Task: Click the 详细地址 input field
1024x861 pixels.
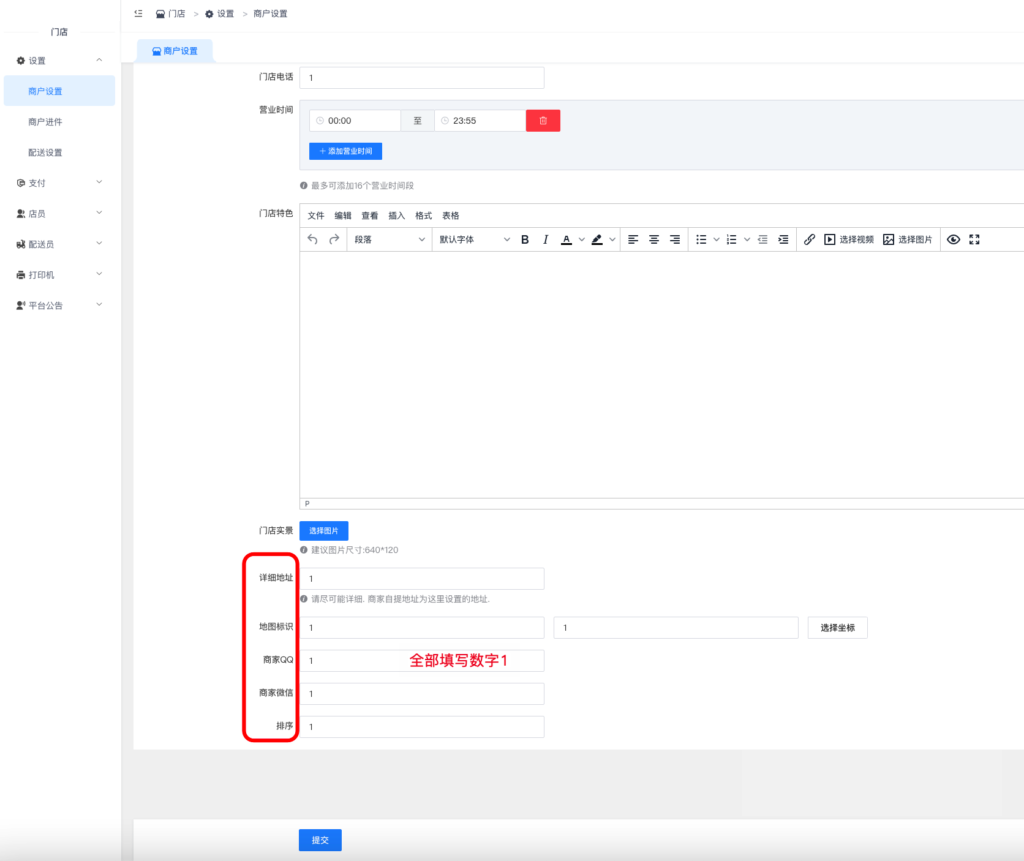Action: [x=422, y=579]
